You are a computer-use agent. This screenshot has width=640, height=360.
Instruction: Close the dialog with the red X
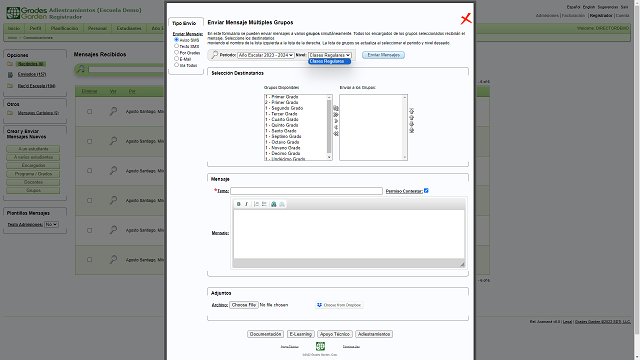click(x=466, y=18)
